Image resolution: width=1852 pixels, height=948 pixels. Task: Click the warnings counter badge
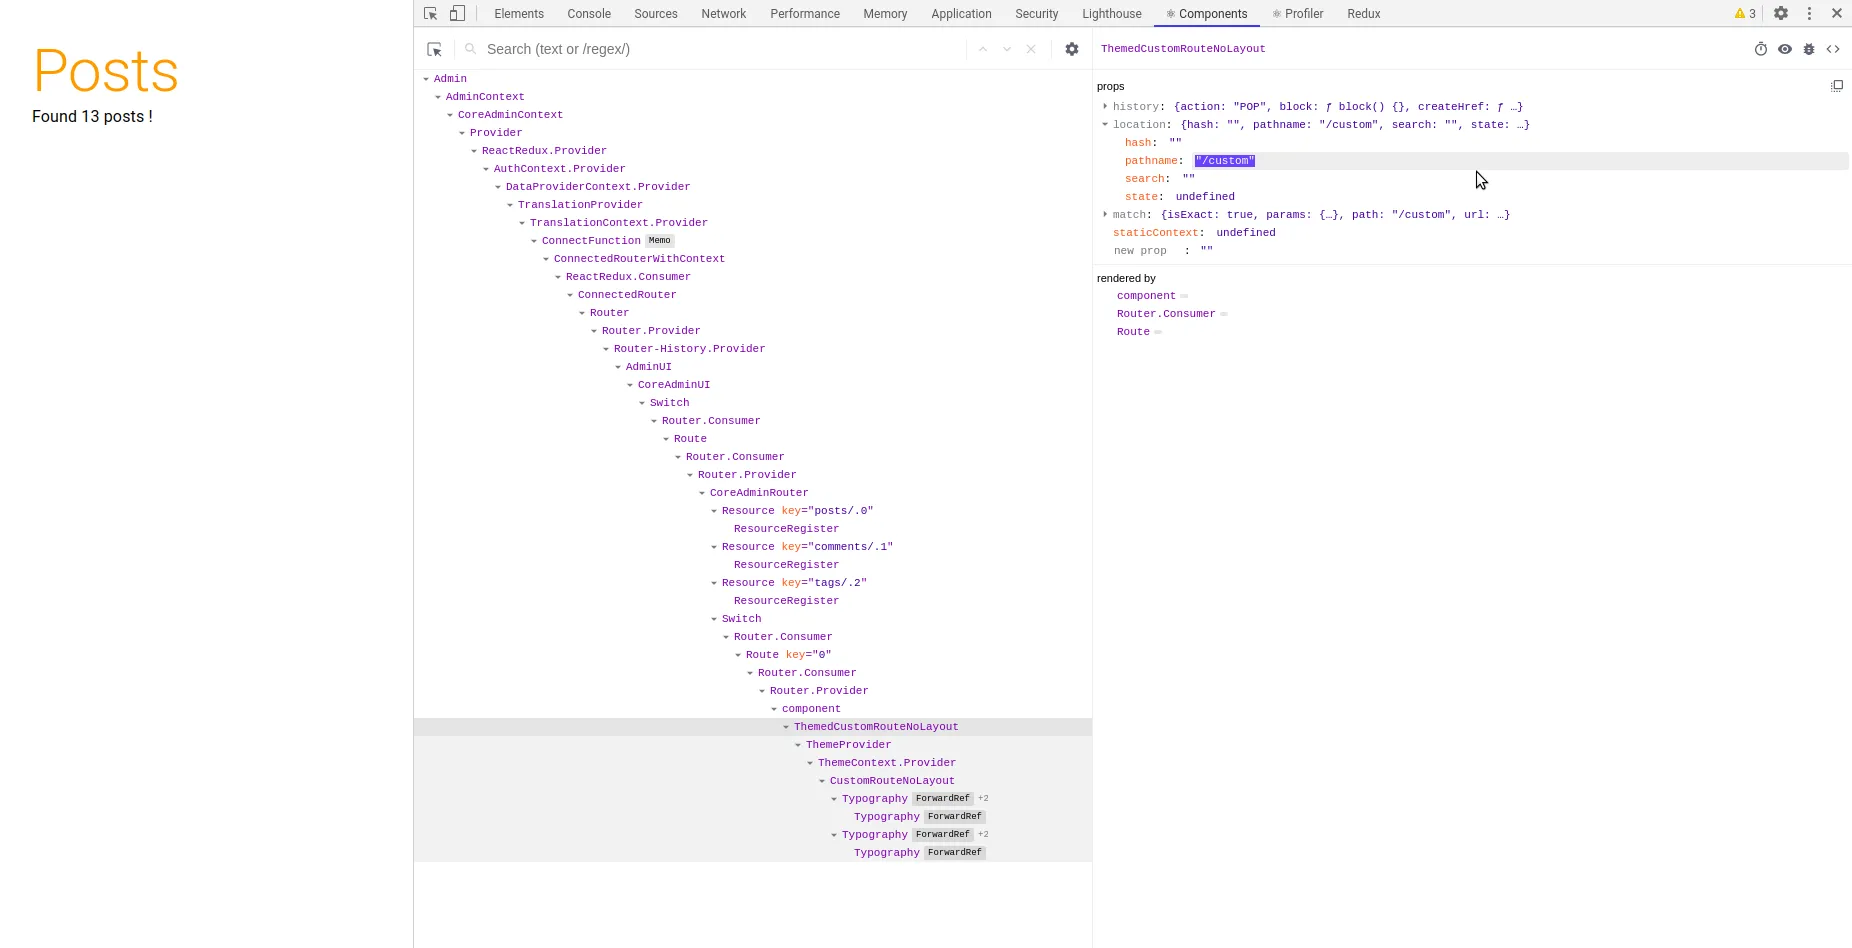(1745, 13)
